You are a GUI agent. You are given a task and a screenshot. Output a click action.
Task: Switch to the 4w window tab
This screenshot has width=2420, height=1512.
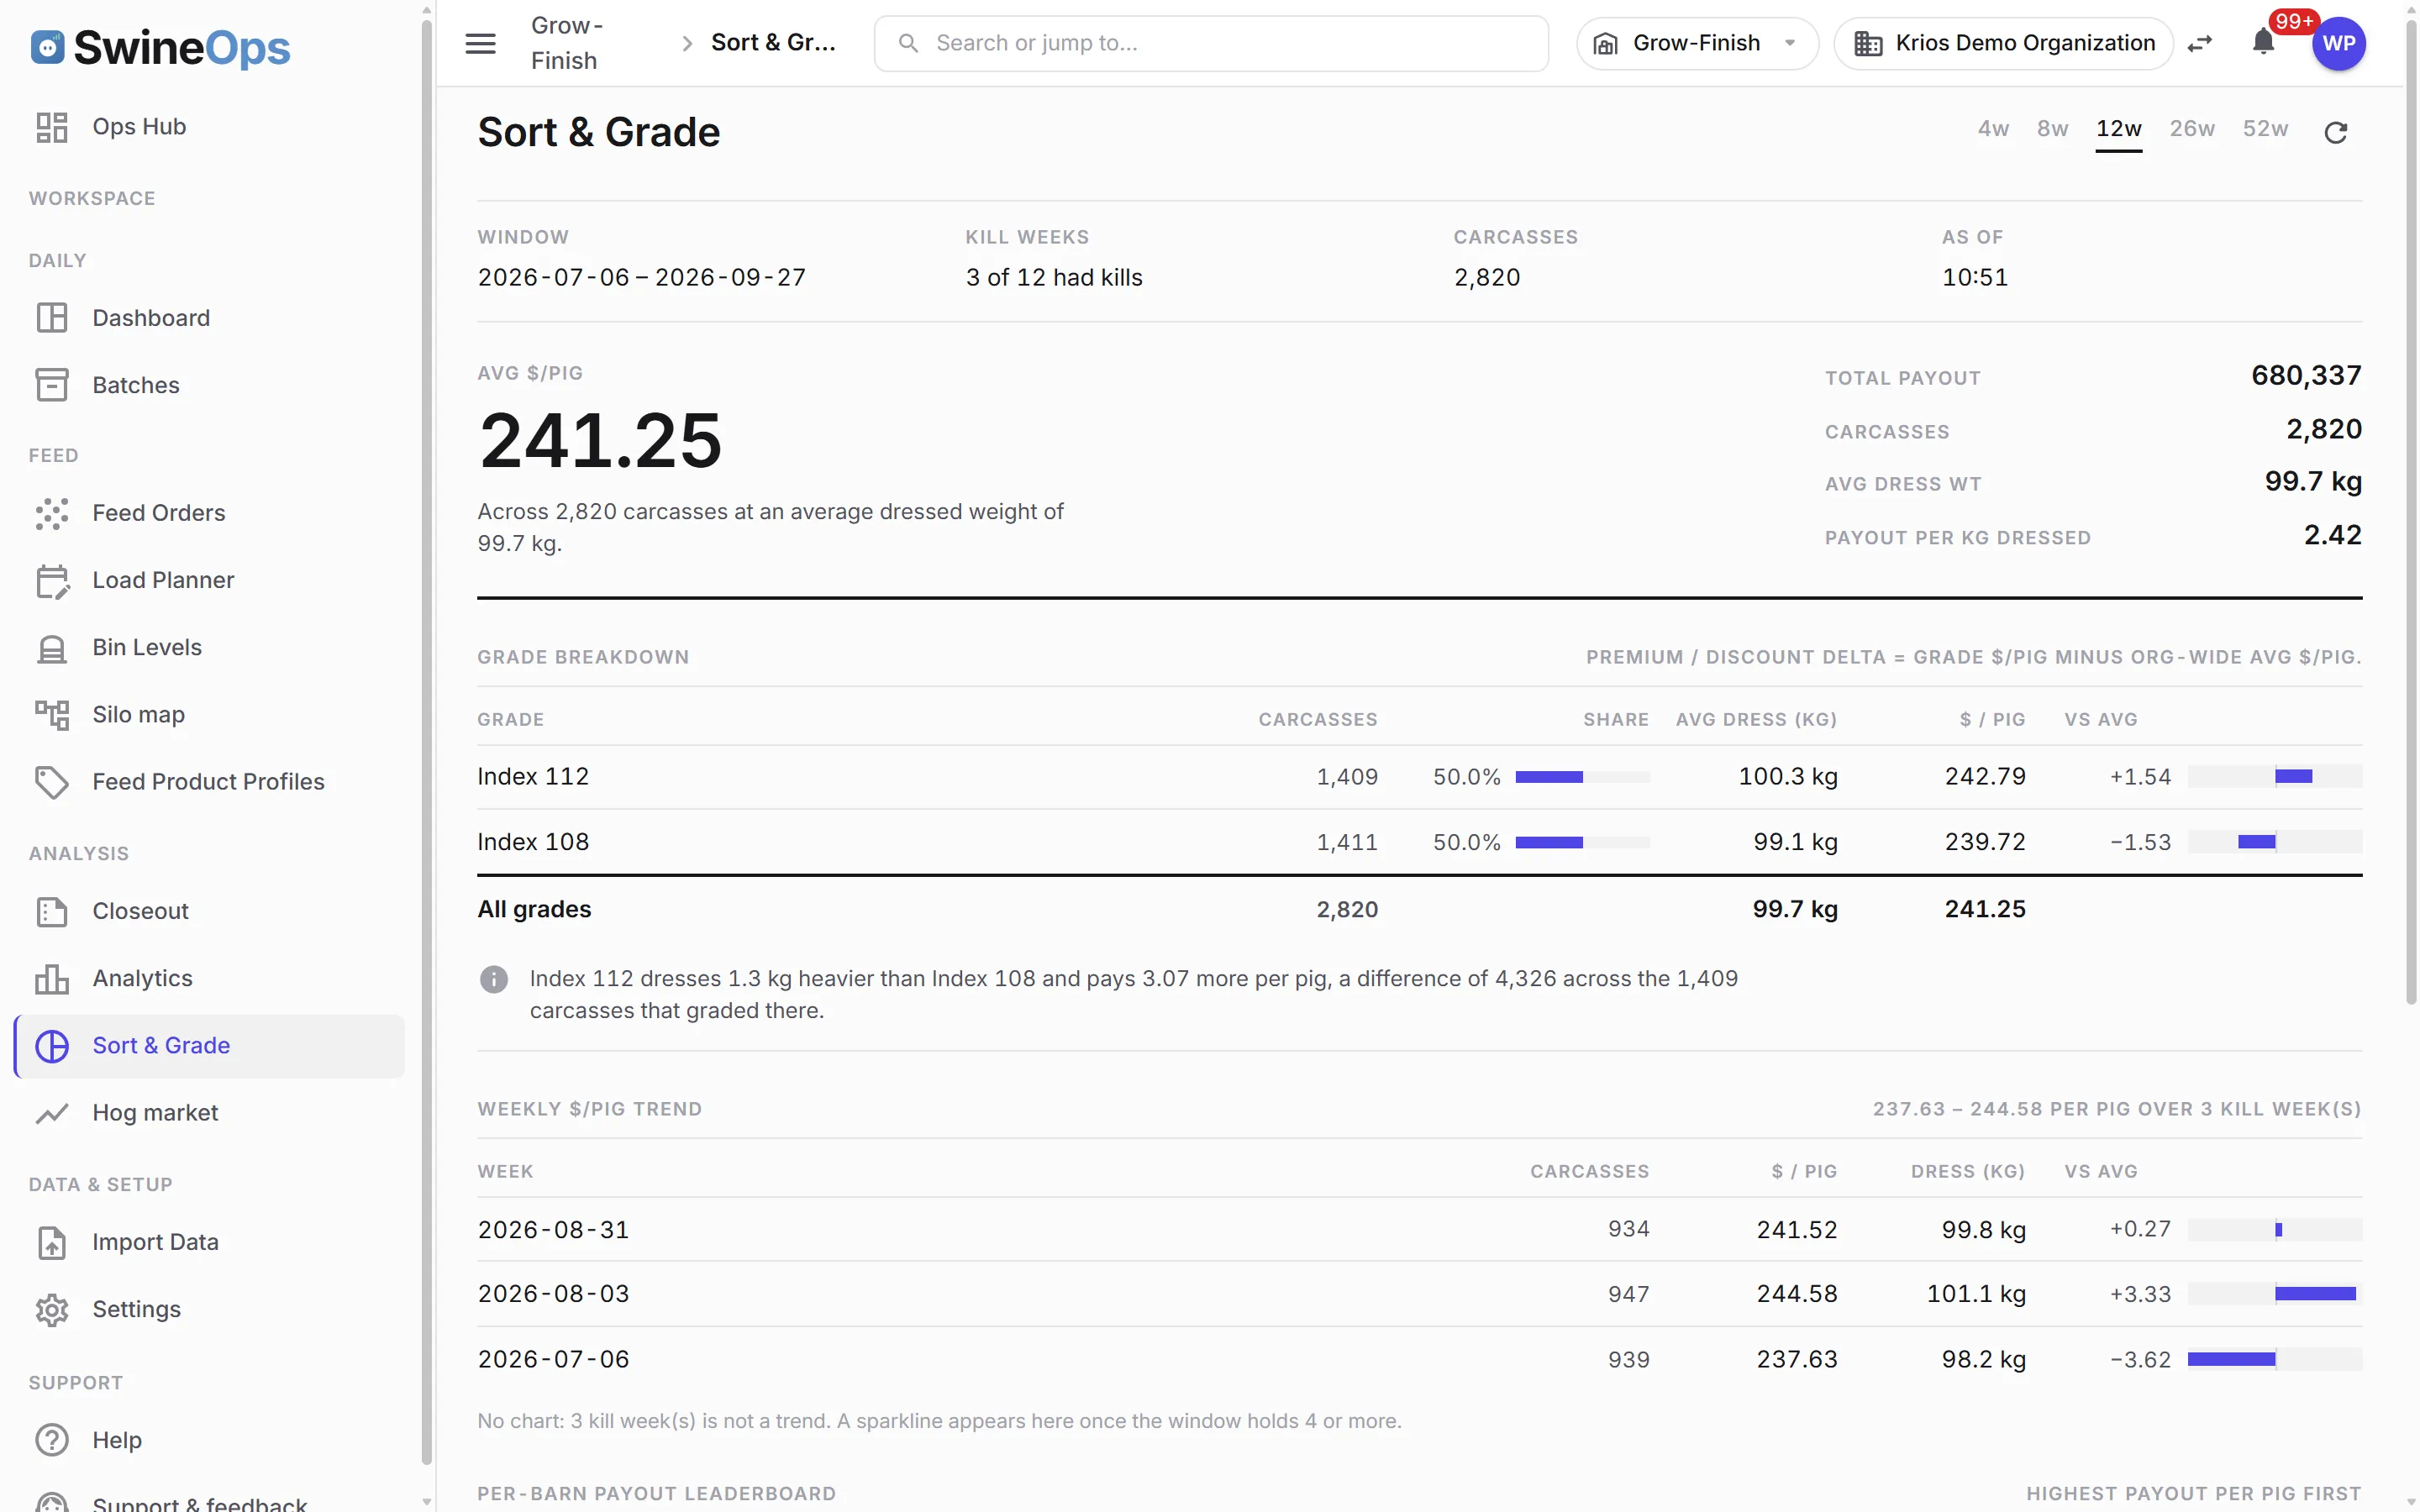(1993, 129)
